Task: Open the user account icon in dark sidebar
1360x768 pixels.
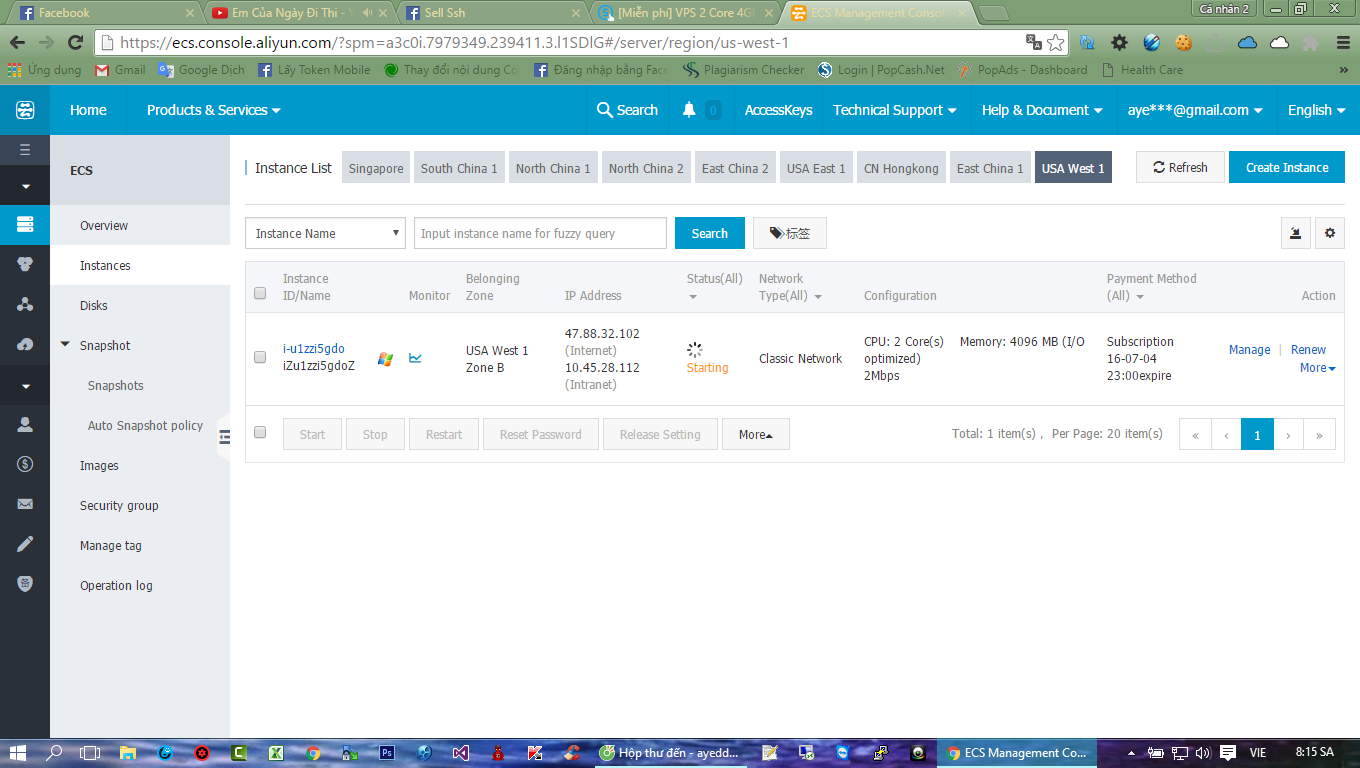Action: (25, 424)
